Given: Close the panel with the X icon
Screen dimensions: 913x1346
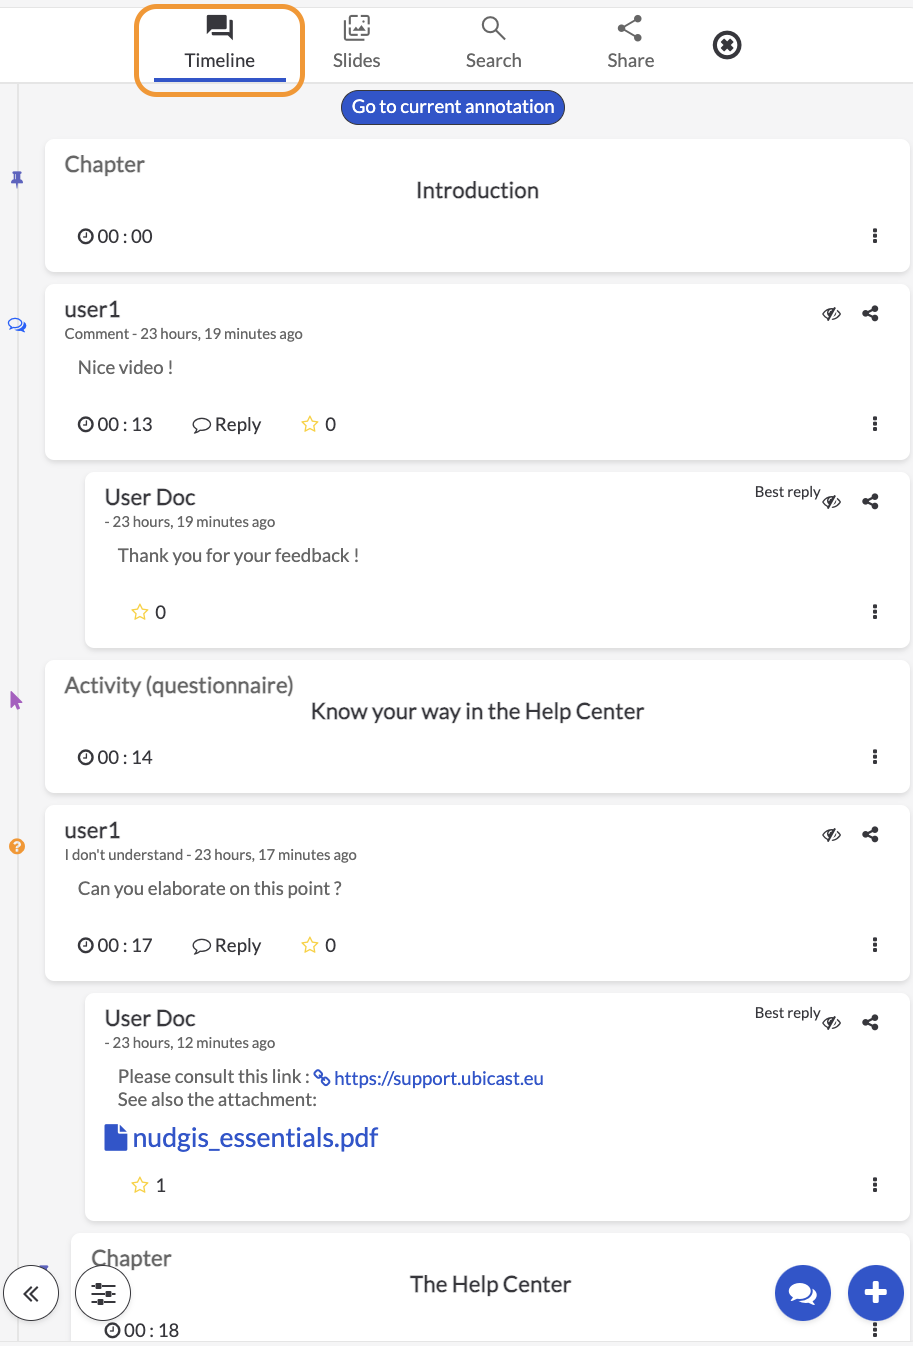Looking at the screenshot, I should pyautogui.click(x=727, y=45).
